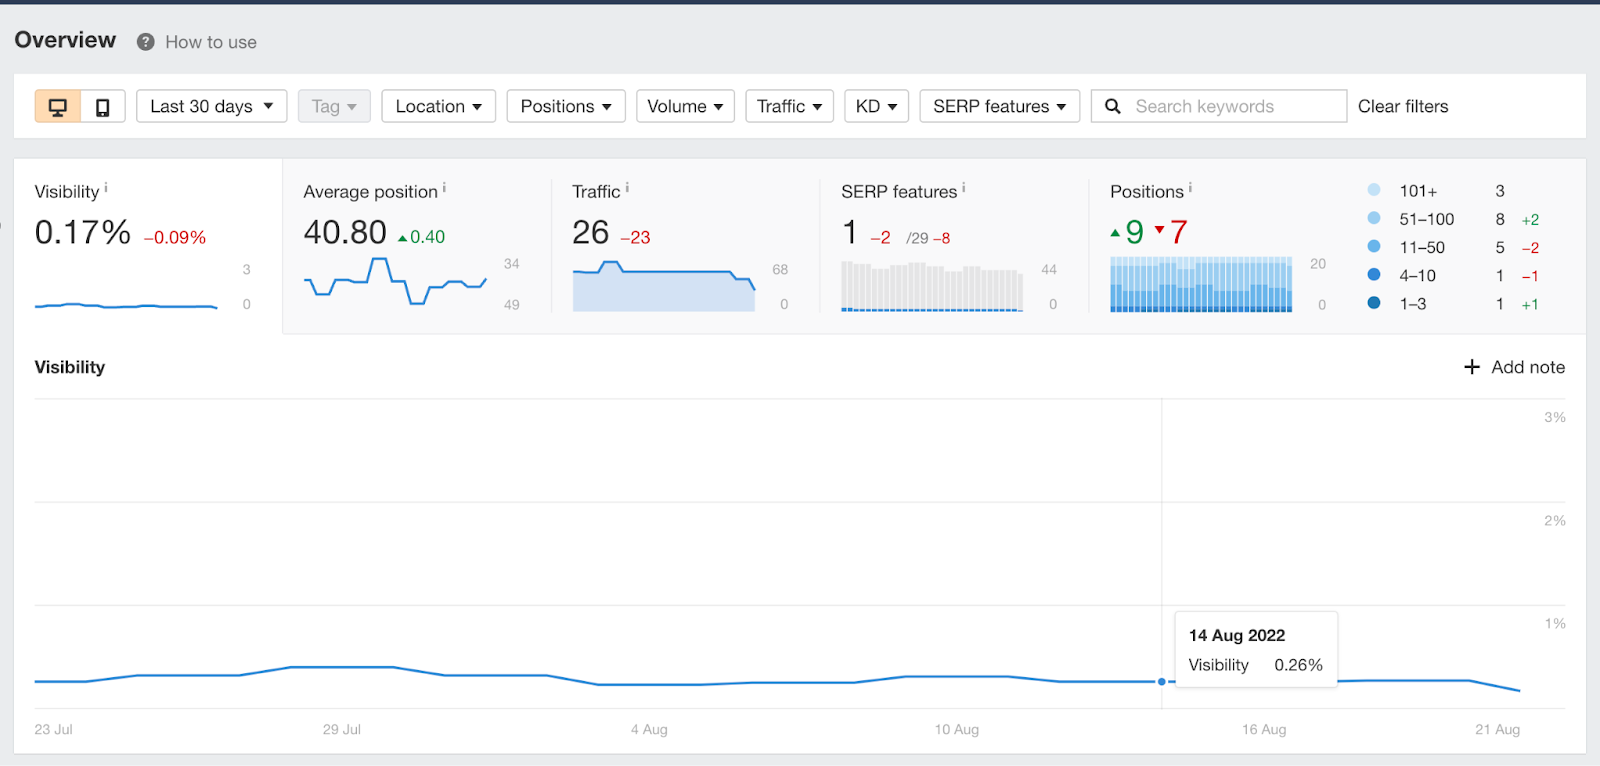Open the SERP features filter dropdown
Image resolution: width=1600 pixels, height=766 pixels.
click(1000, 106)
